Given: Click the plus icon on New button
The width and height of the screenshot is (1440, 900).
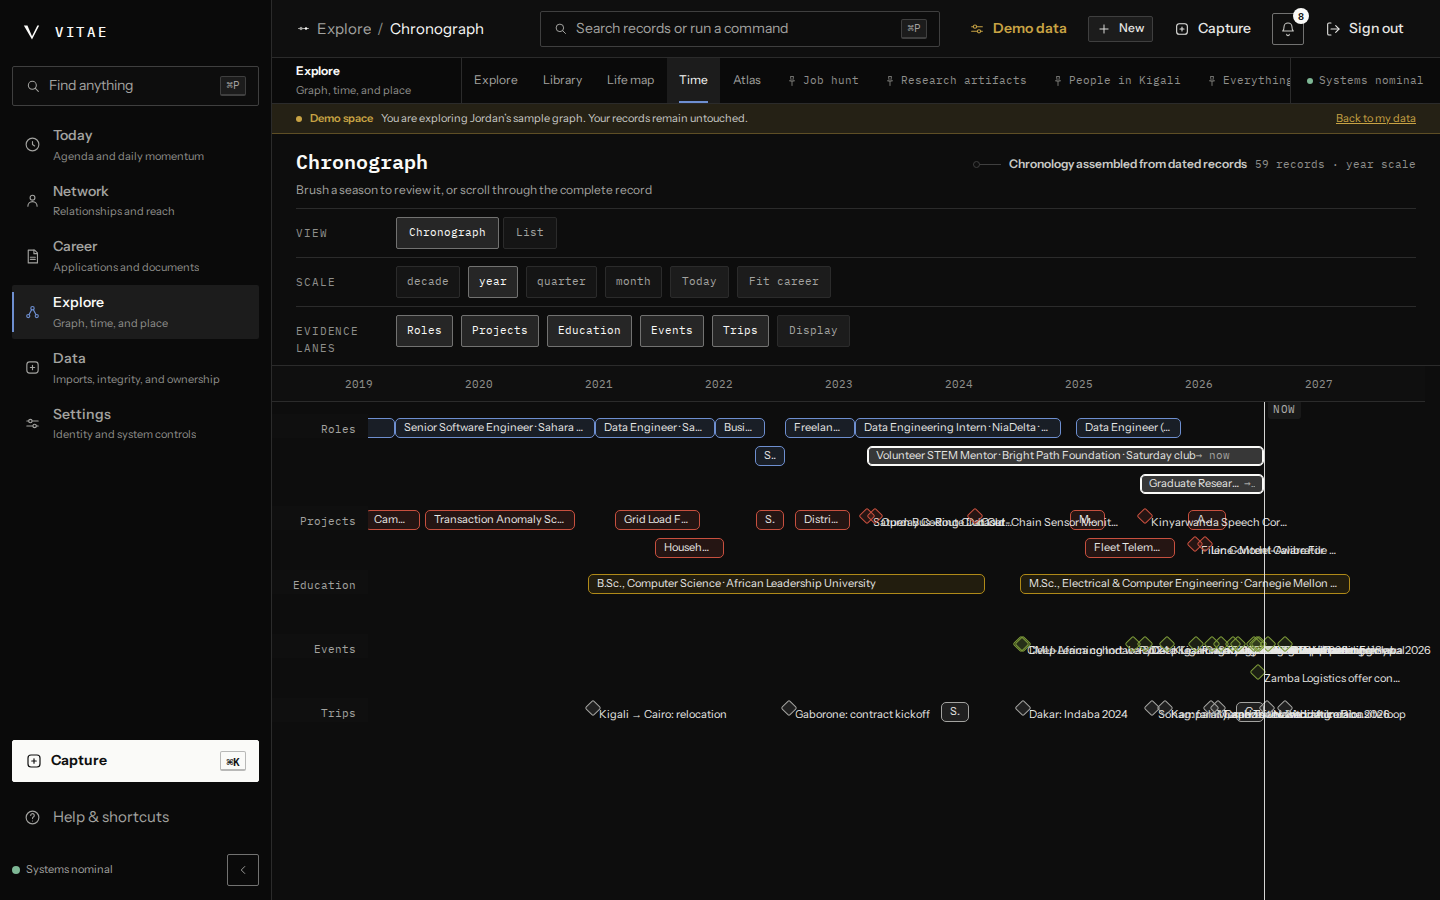Looking at the screenshot, I should tap(1104, 29).
